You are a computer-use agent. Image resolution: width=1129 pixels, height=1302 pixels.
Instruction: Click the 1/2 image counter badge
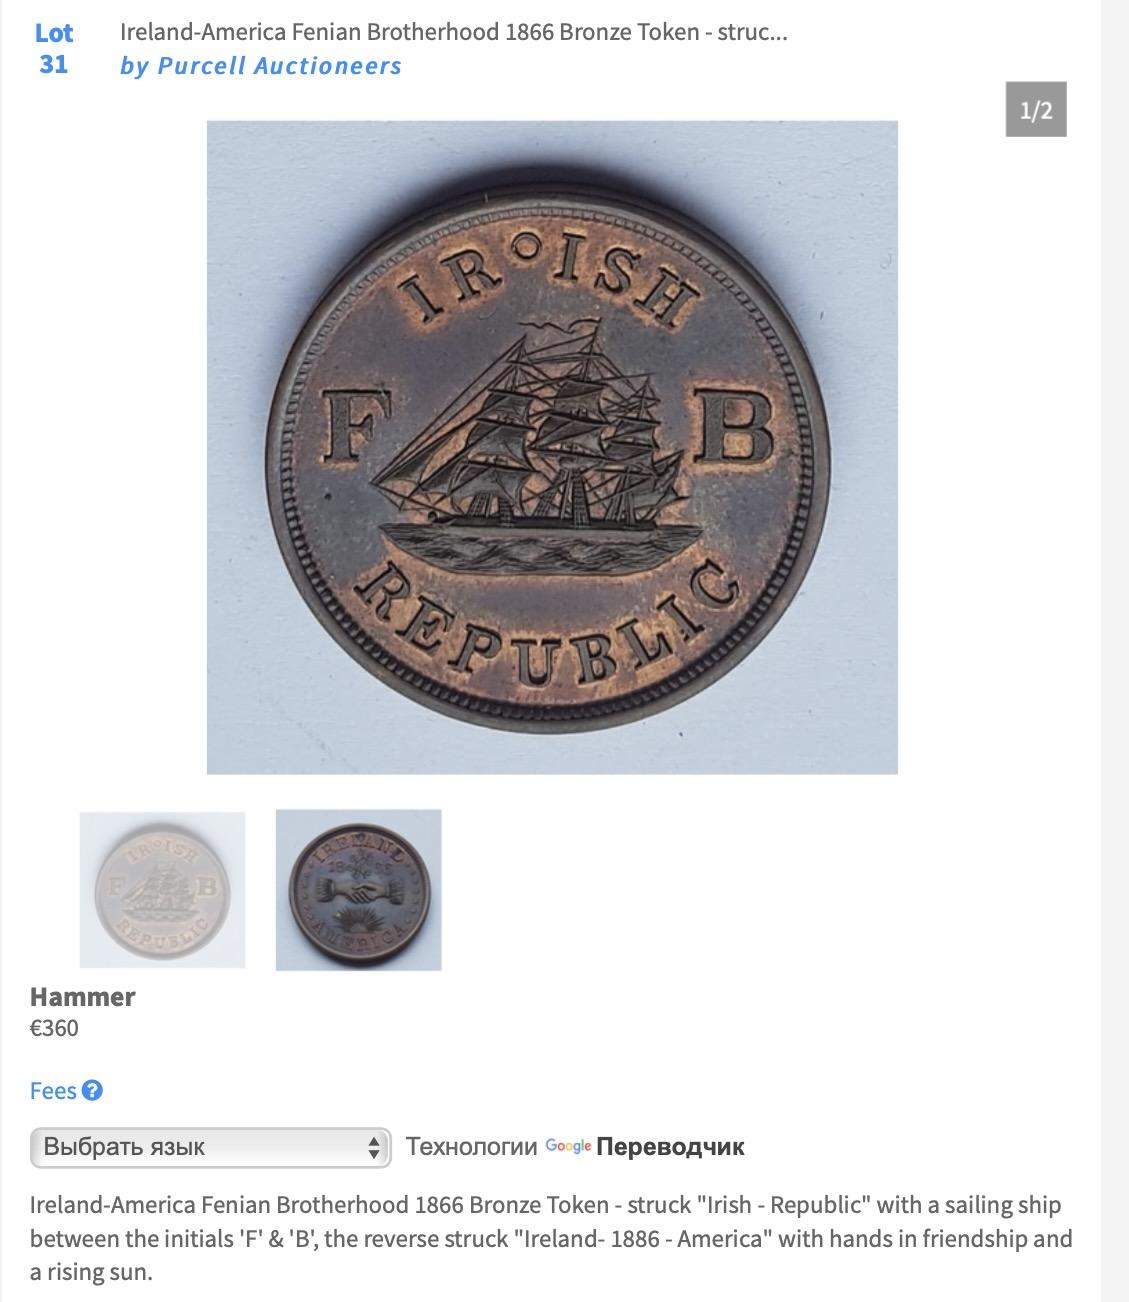1036,109
